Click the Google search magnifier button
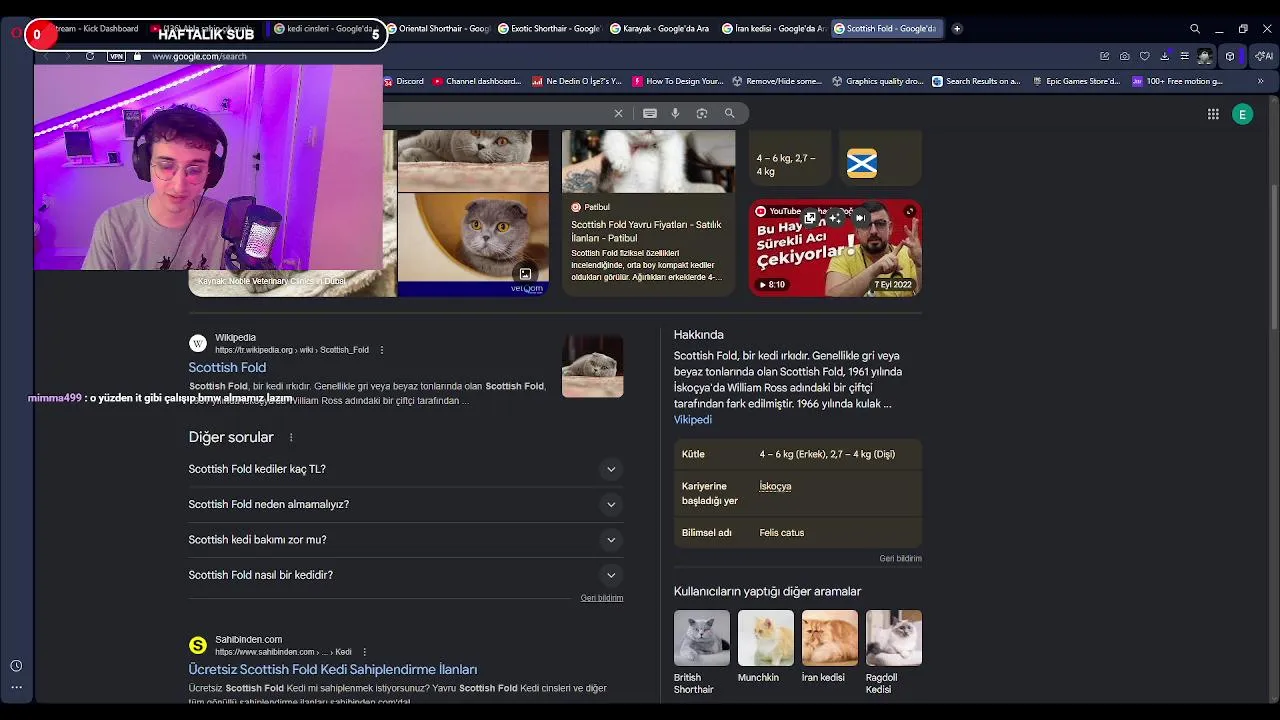The image size is (1280, 720). coord(730,114)
